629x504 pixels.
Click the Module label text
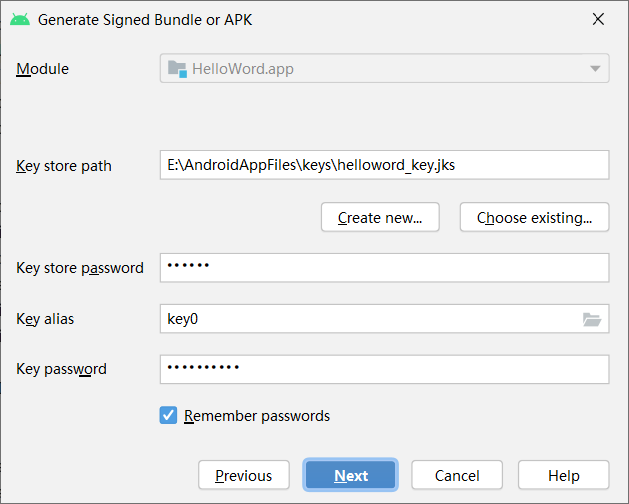[x=43, y=69]
